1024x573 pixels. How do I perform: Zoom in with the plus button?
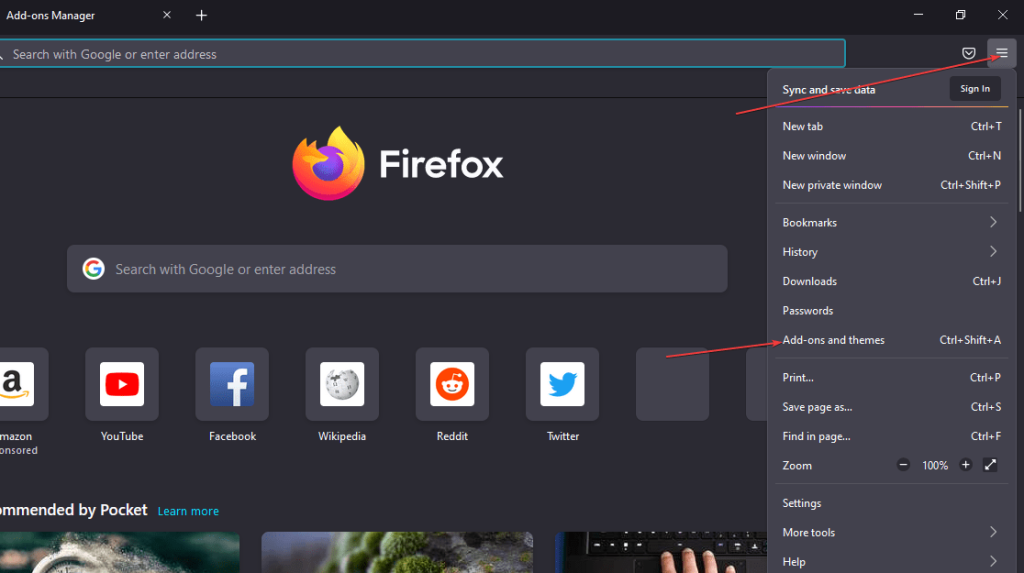[965, 465]
